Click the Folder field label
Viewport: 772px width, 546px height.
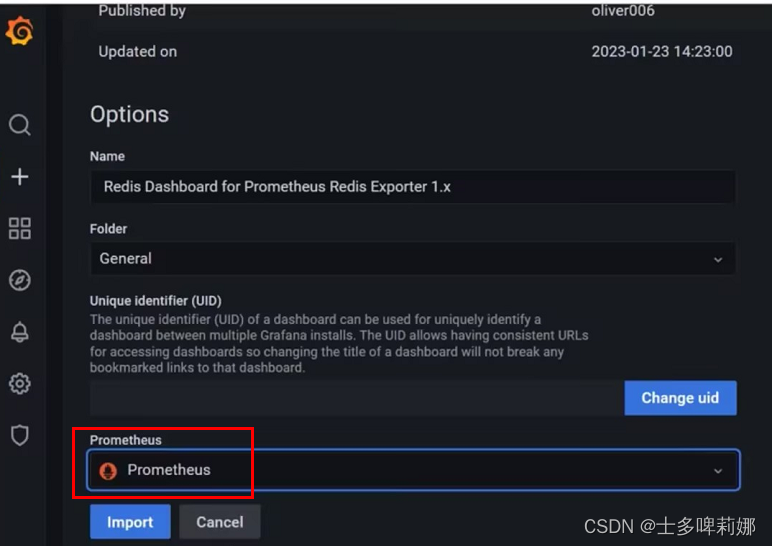108,228
